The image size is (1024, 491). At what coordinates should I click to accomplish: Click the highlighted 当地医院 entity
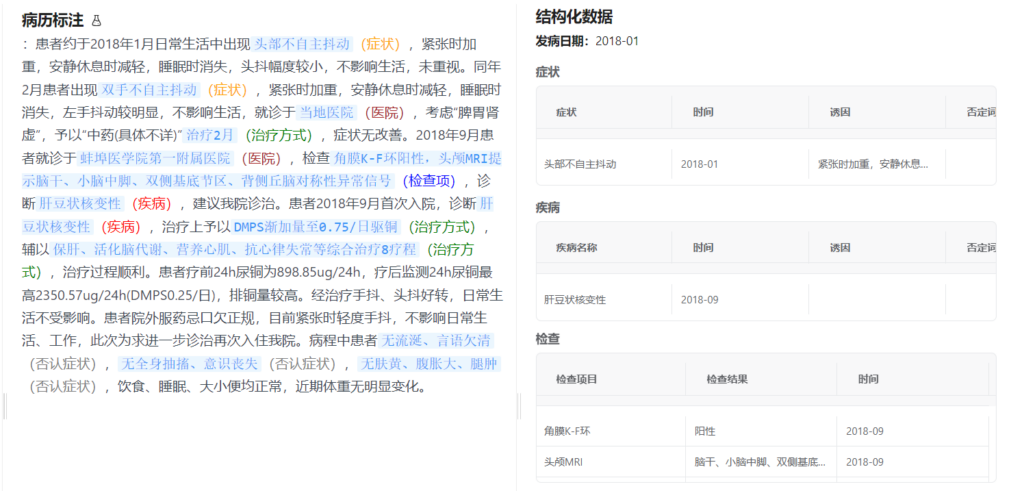(327, 113)
